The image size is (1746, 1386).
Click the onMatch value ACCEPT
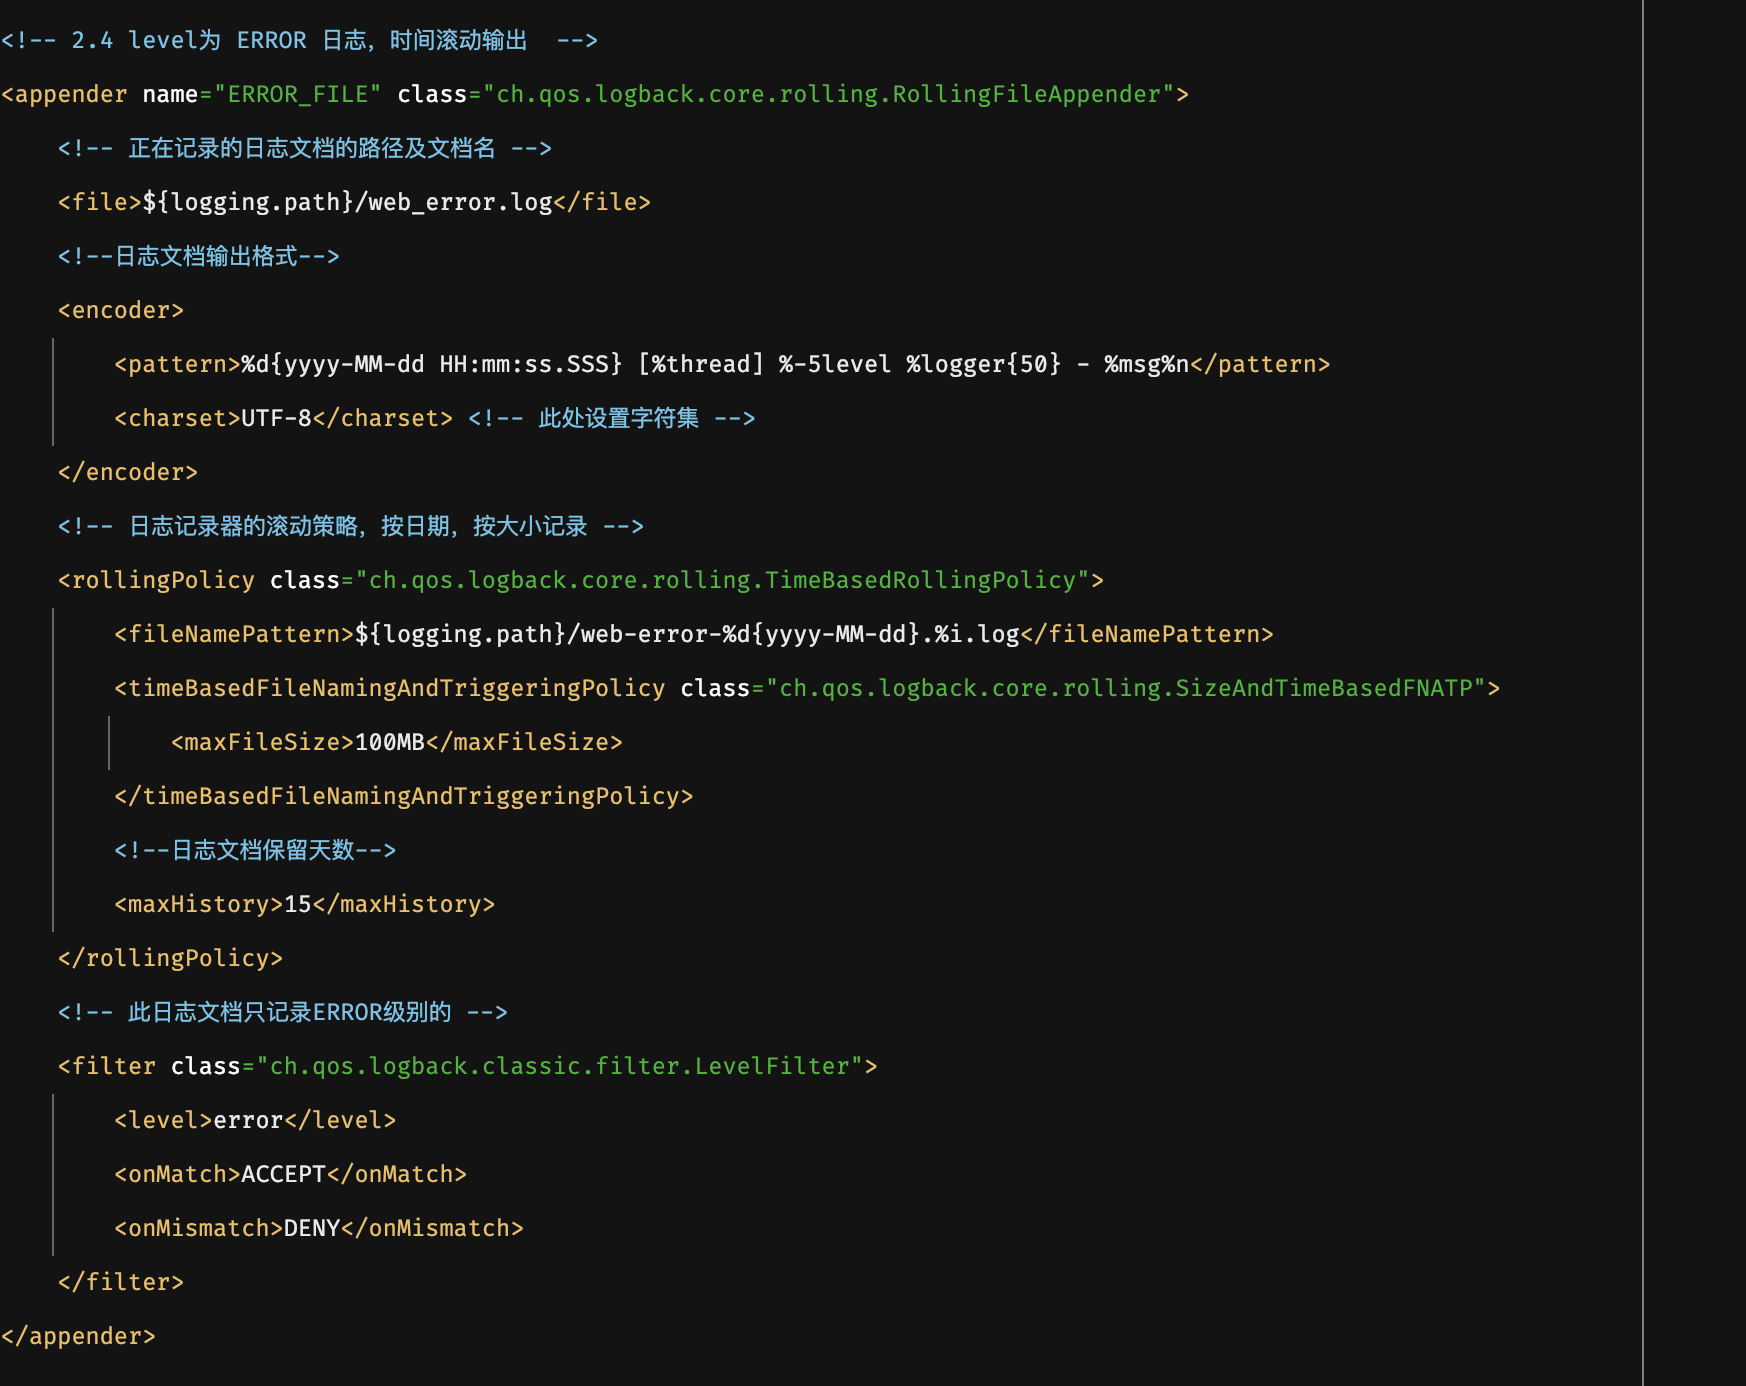[284, 1174]
